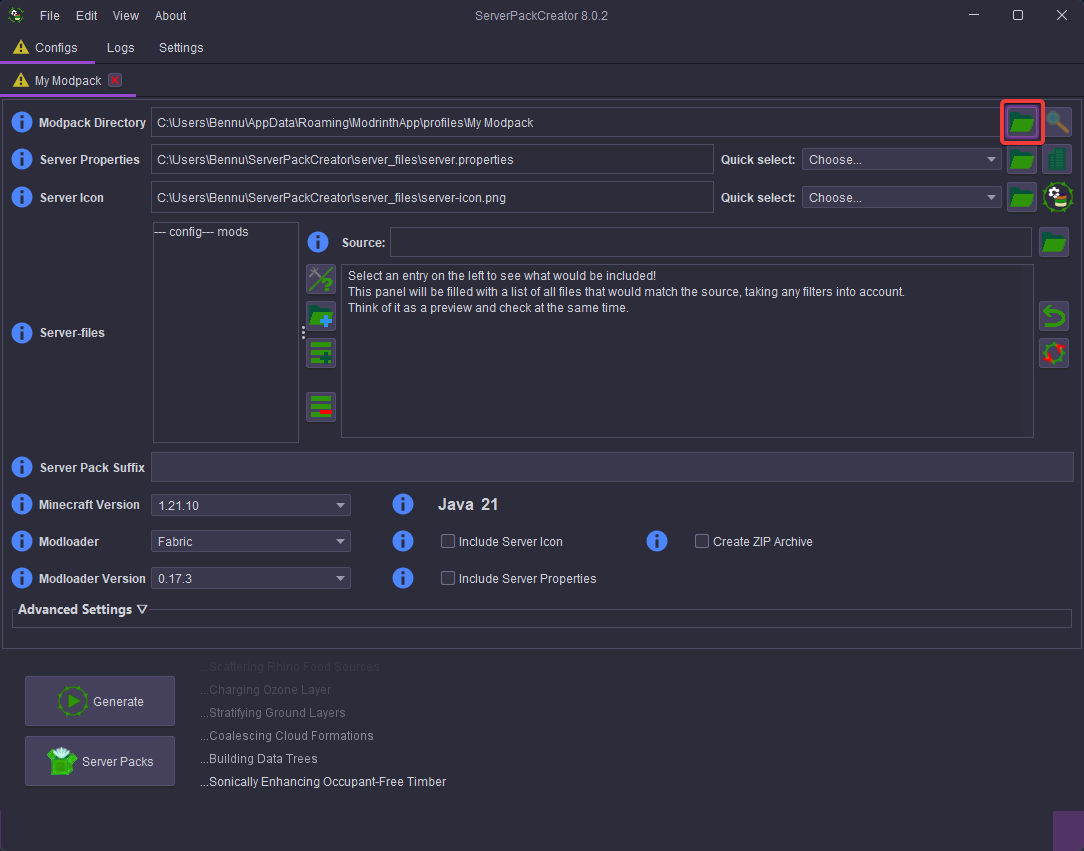
Task: Click the green undo arrow in Server-files
Action: click(x=1054, y=316)
